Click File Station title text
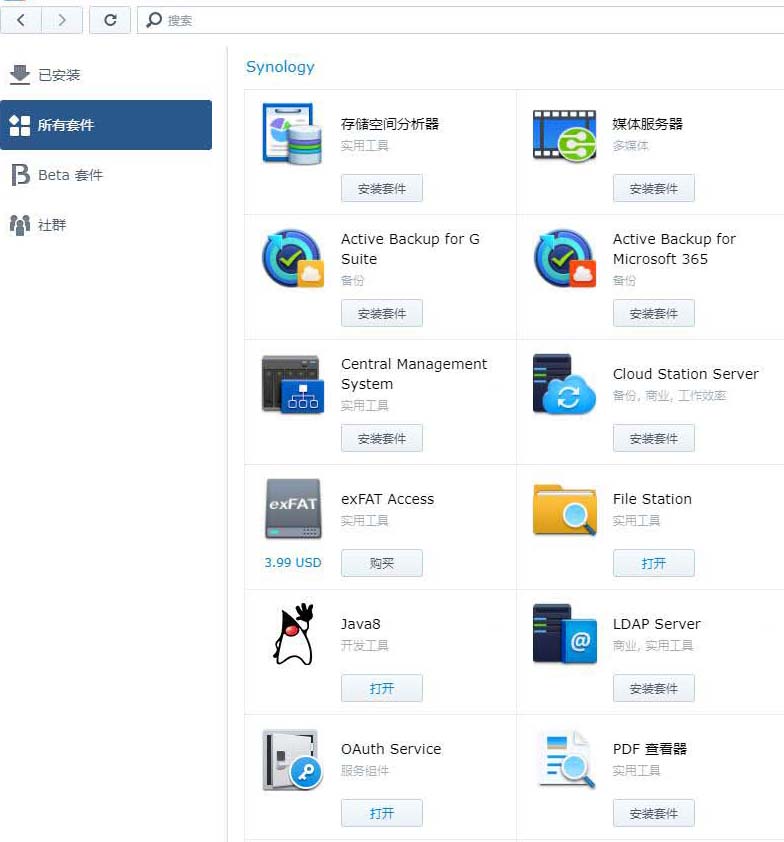784x842 pixels. (x=652, y=499)
